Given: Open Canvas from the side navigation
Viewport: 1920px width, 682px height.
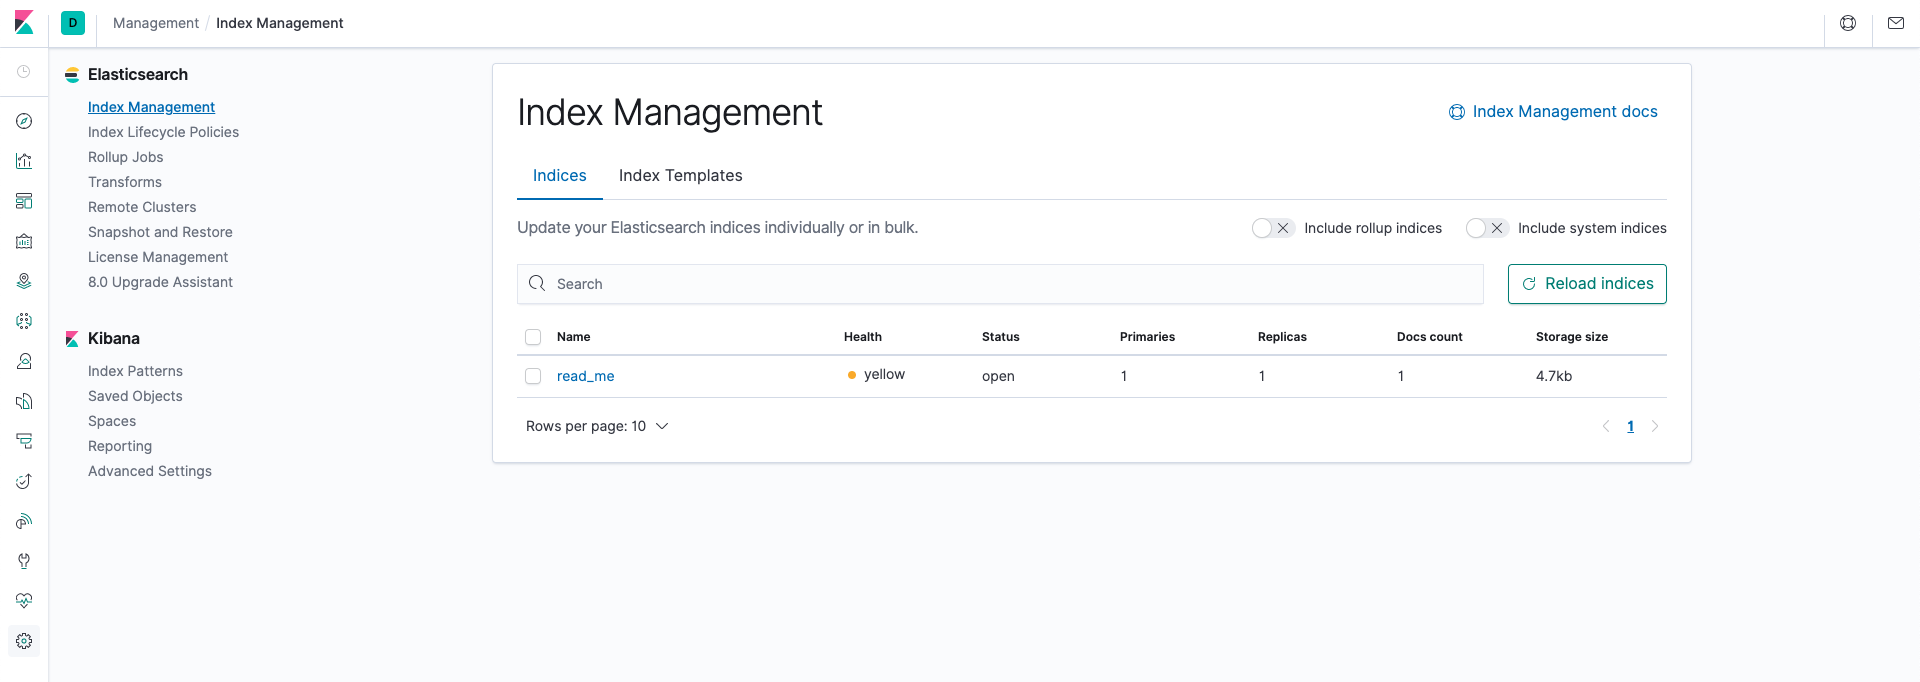Looking at the screenshot, I should tap(24, 241).
